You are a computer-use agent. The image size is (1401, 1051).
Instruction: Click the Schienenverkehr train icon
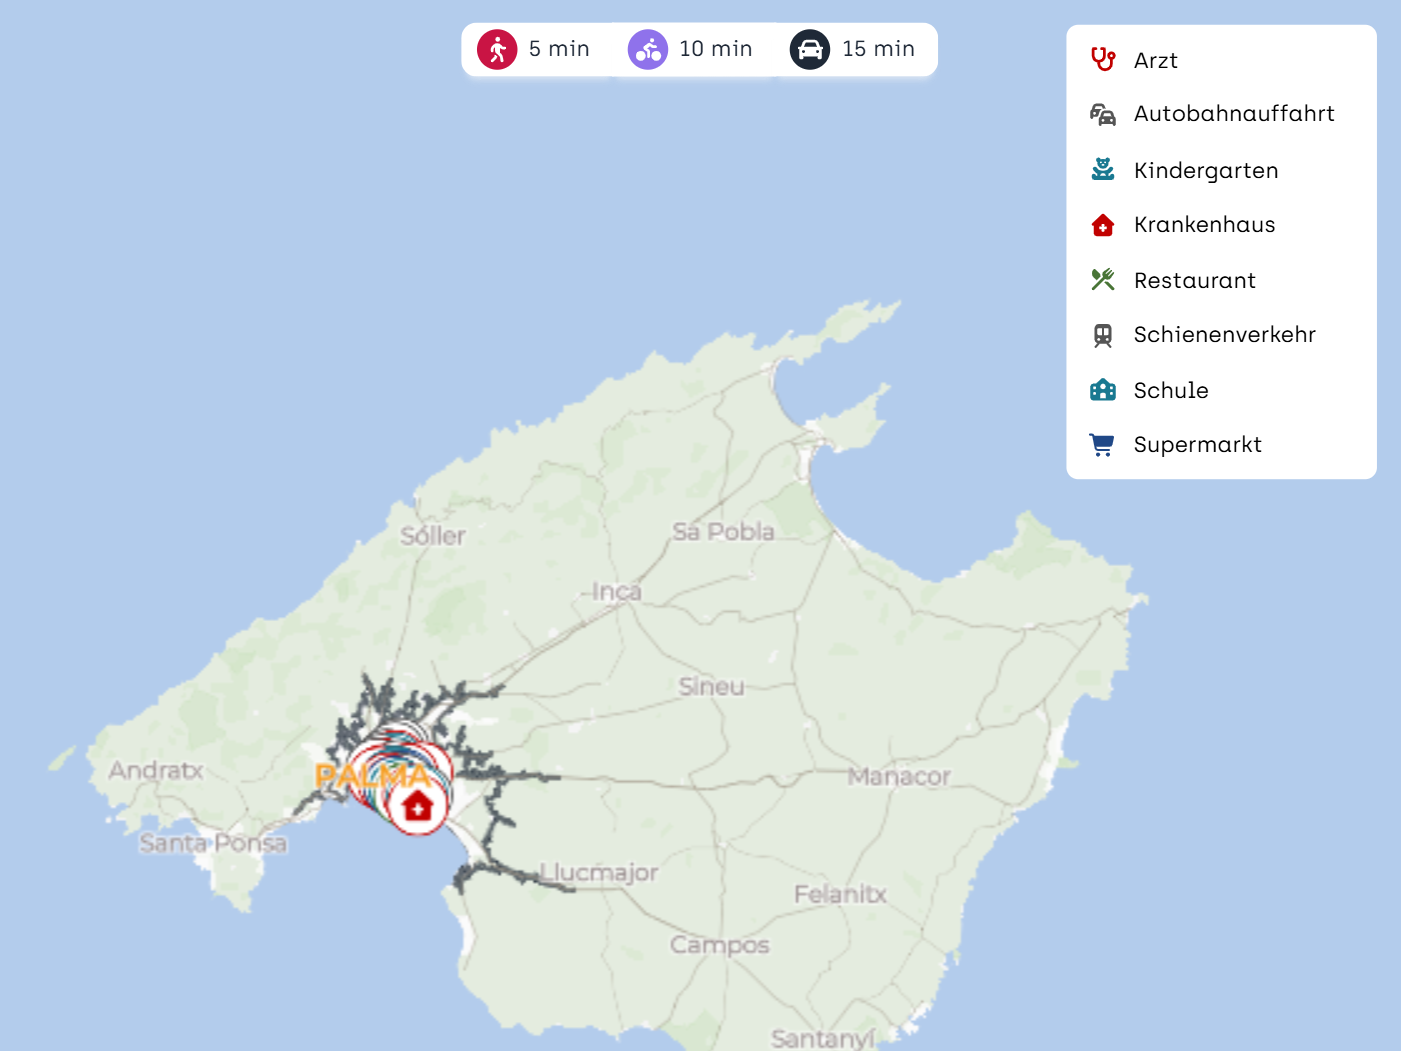point(1102,335)
